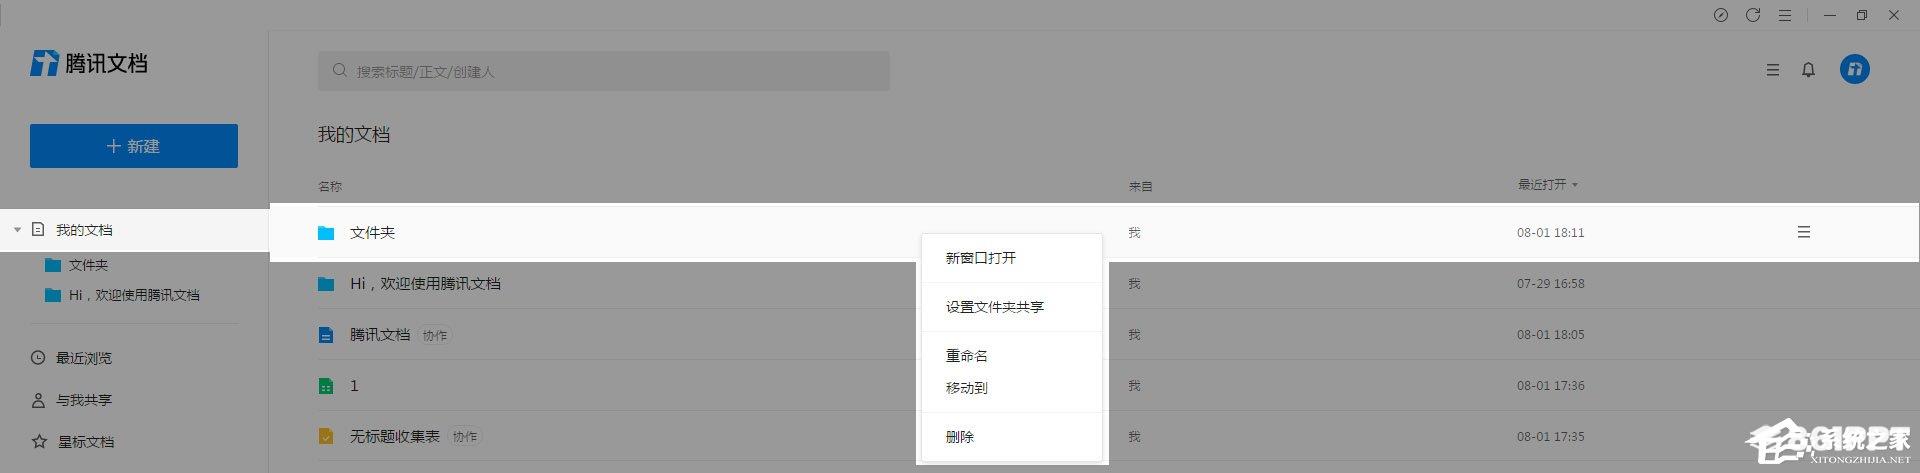This screenshot has height=473, width=1920.
Task: Sort by 最近打开 column dropdown arrow
Action: click(1575, 185)
